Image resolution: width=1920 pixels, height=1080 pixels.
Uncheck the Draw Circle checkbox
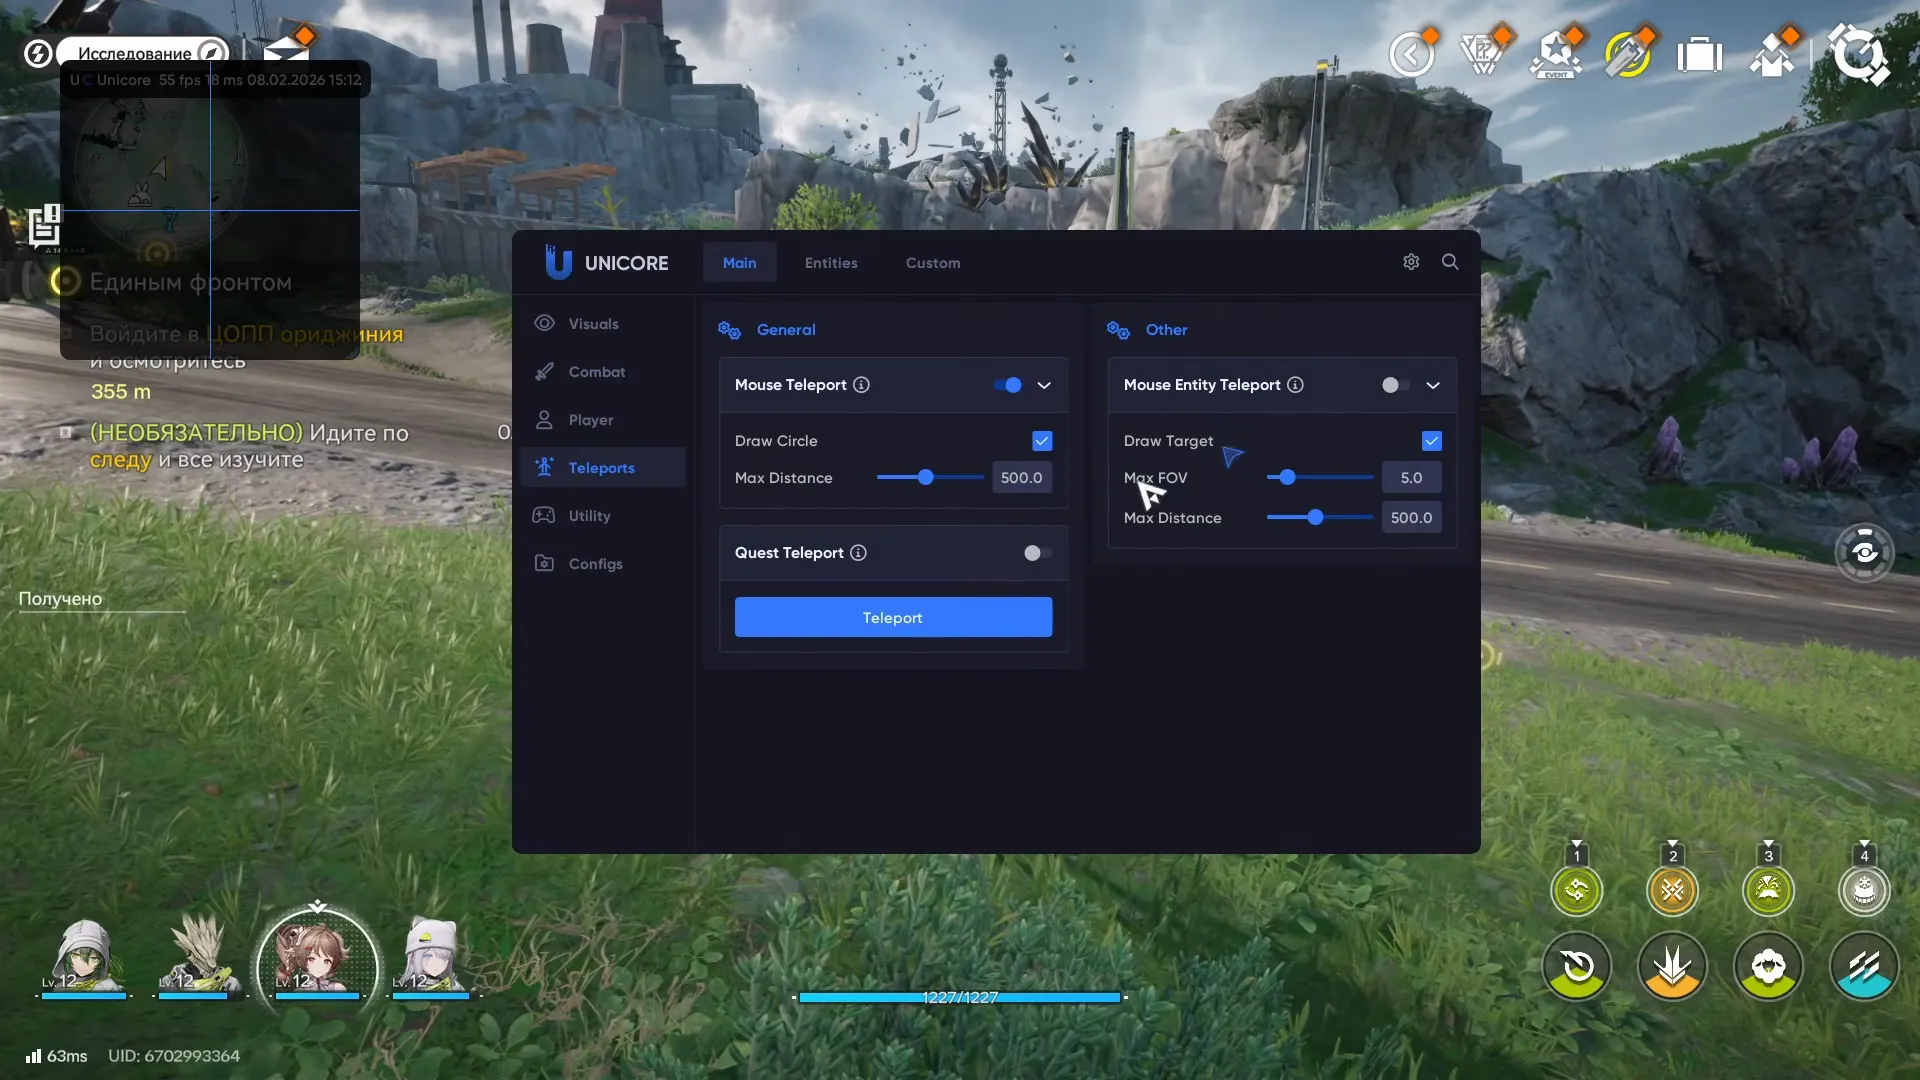tap(1042, 440)
